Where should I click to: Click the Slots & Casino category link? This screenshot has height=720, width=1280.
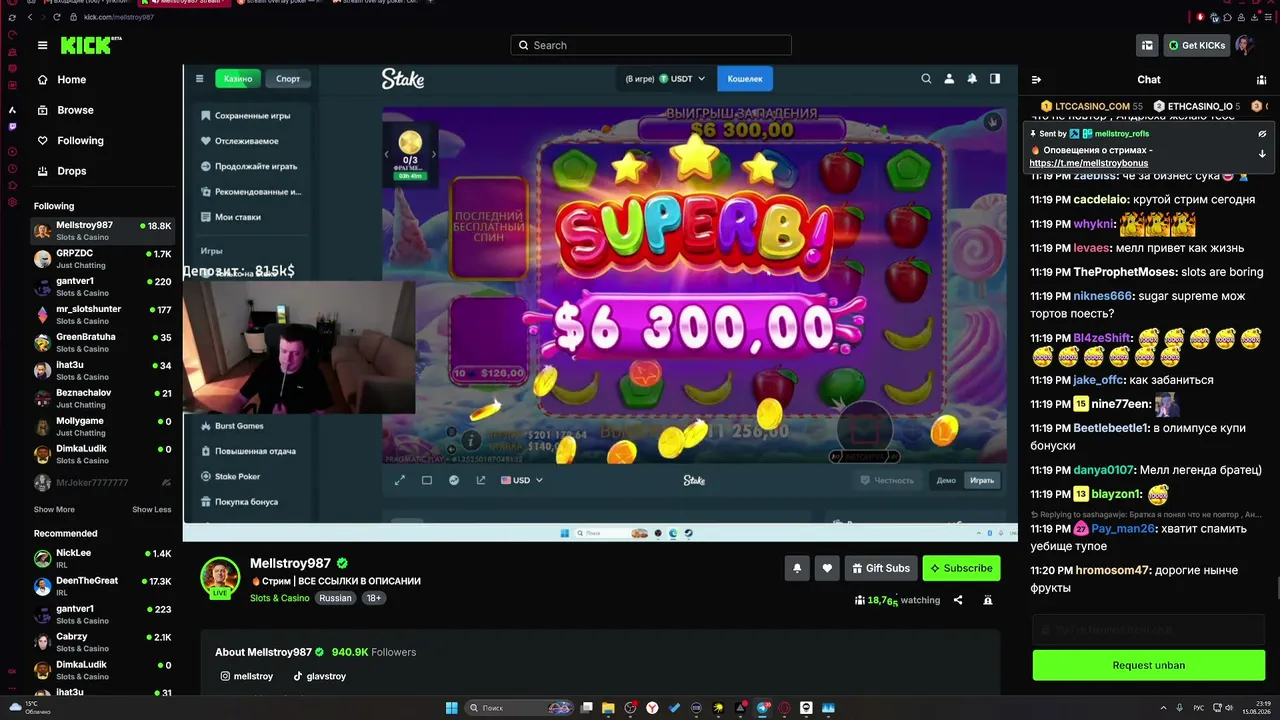coord(280,598)
